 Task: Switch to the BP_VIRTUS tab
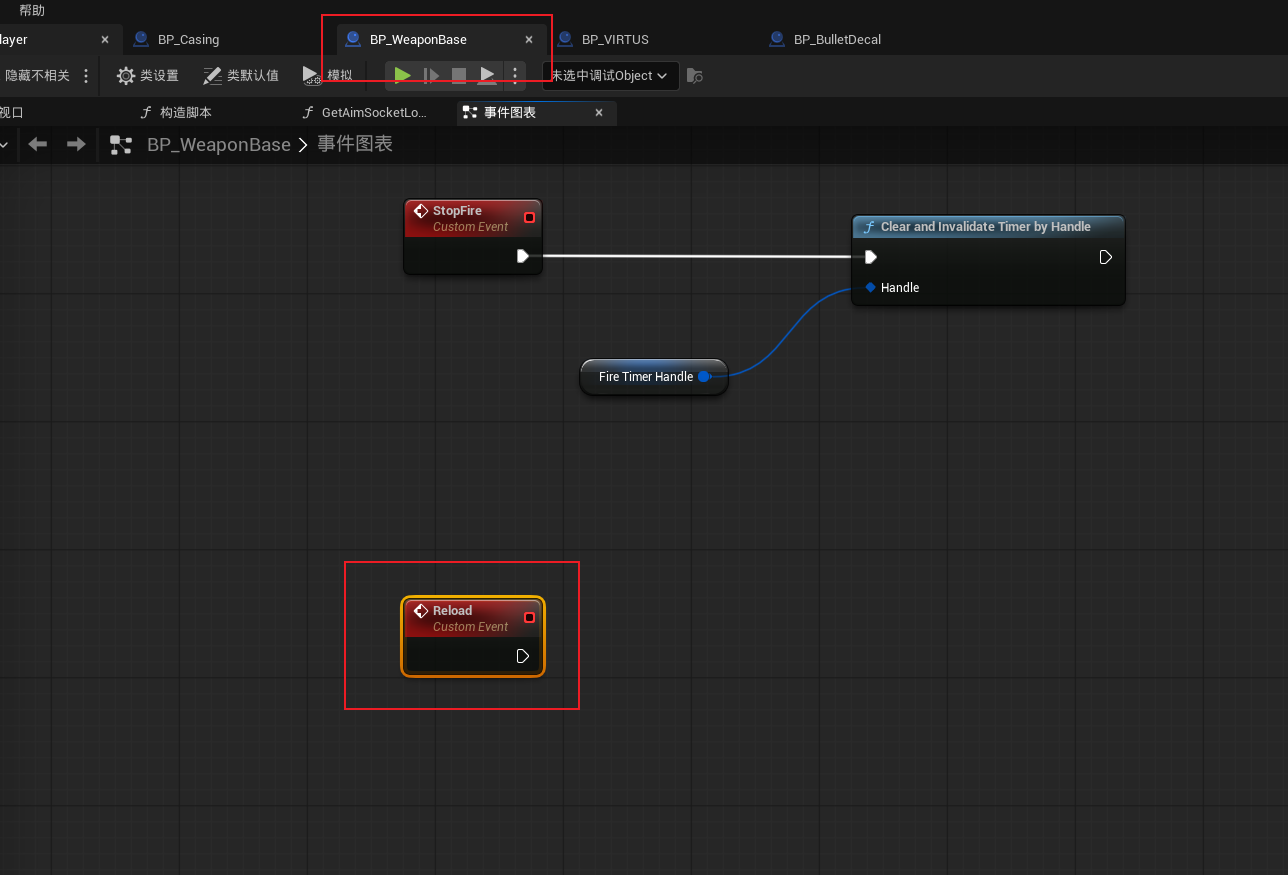615,40
